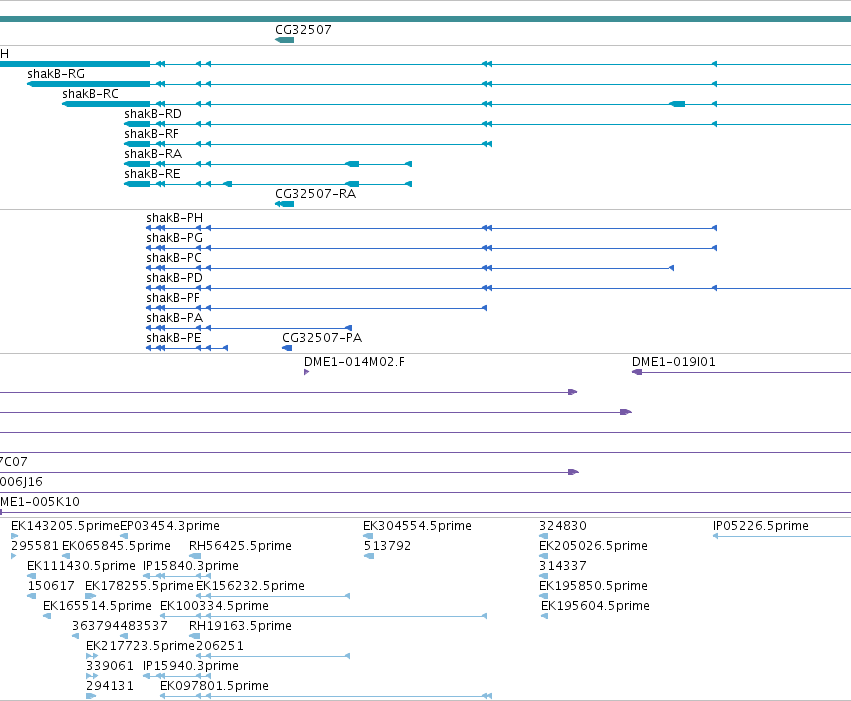This screenshot has width=851, height=701.
Task: Click the DME1-019I01 clone label
Action: pos(674,362)
